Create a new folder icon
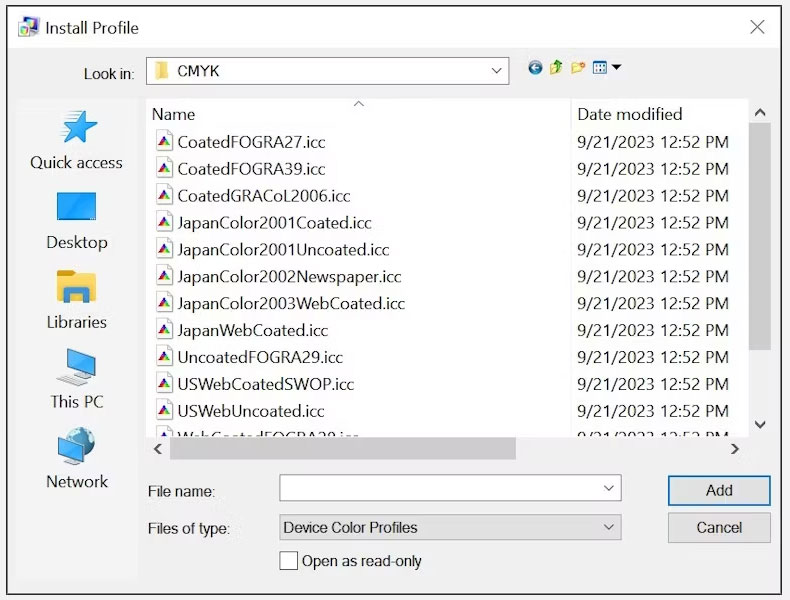The image size is (790, 600). click(578, 68)
